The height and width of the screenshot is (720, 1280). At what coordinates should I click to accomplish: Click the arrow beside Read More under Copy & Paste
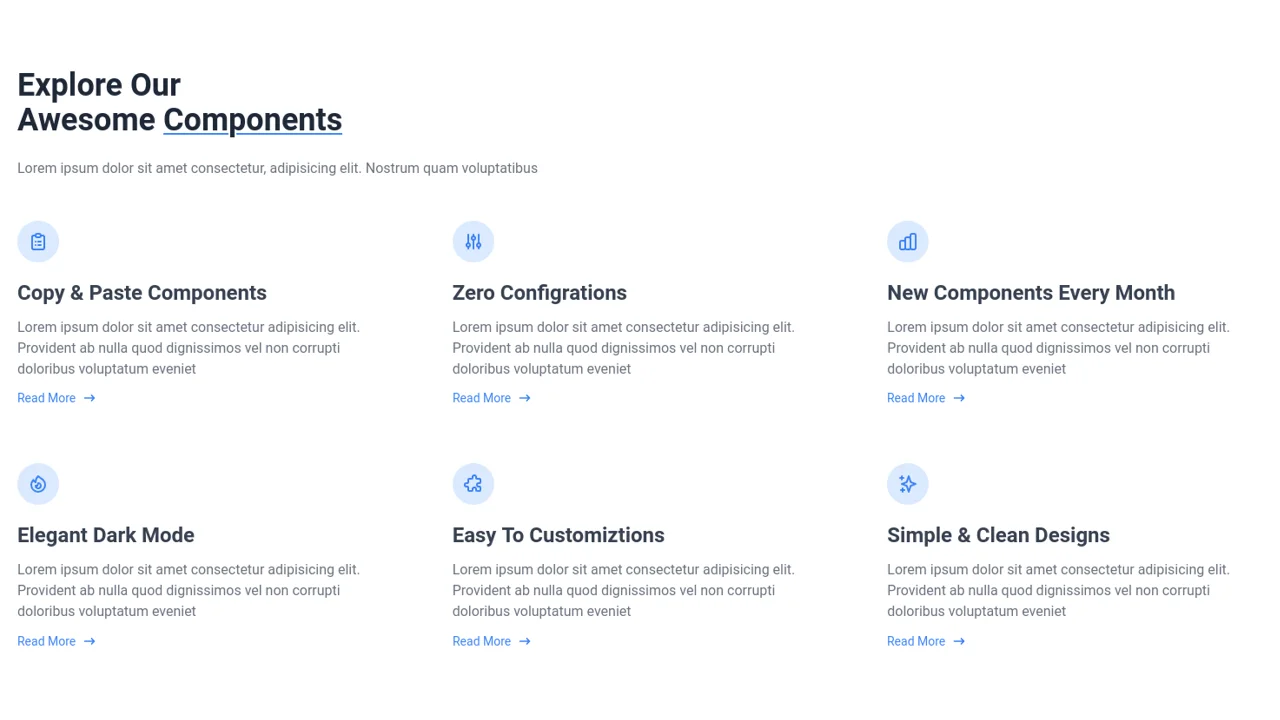coord(90,398)
